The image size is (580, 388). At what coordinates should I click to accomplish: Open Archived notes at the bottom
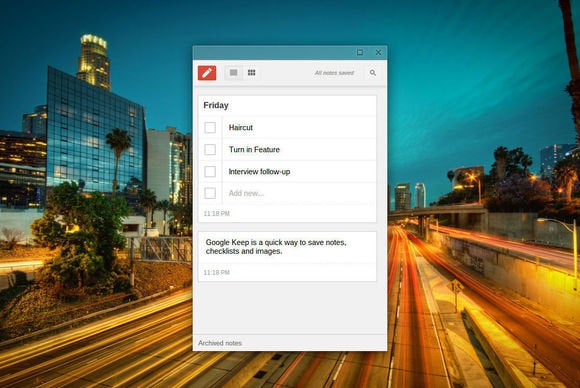tap(220, 343)
